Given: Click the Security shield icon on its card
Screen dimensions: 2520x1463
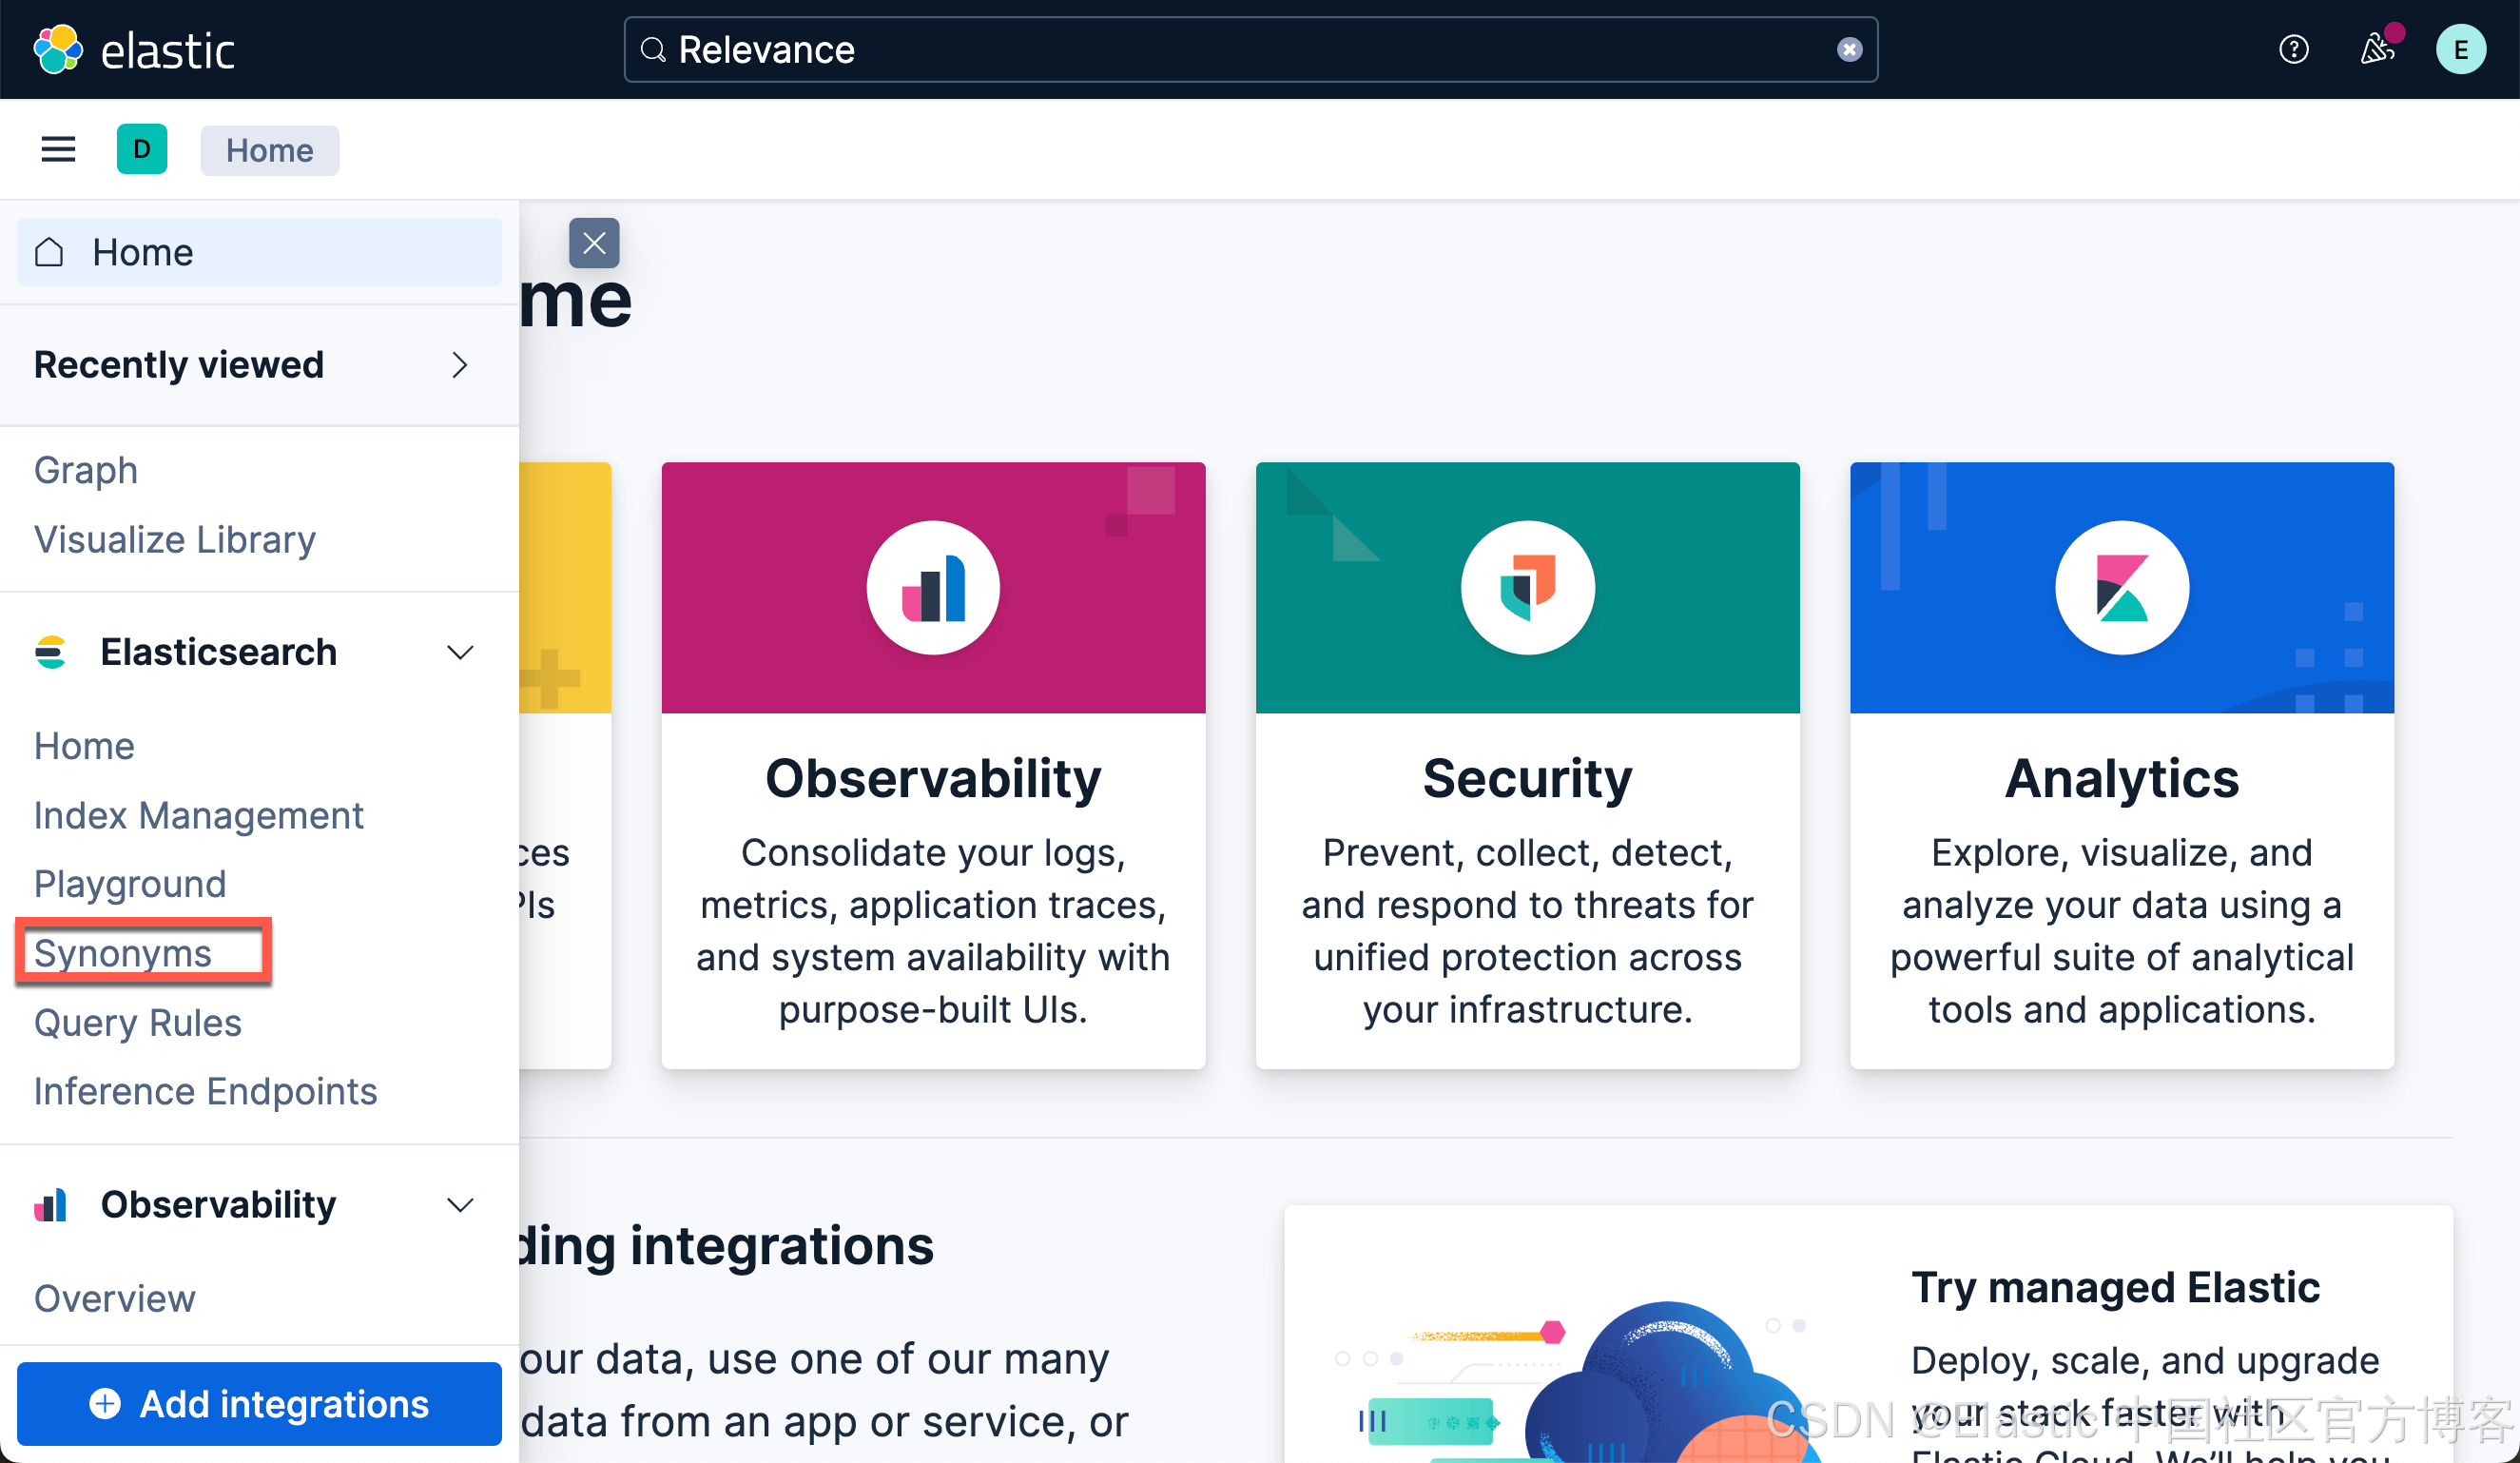Looking at the screenshot, I should [1527, 587].
